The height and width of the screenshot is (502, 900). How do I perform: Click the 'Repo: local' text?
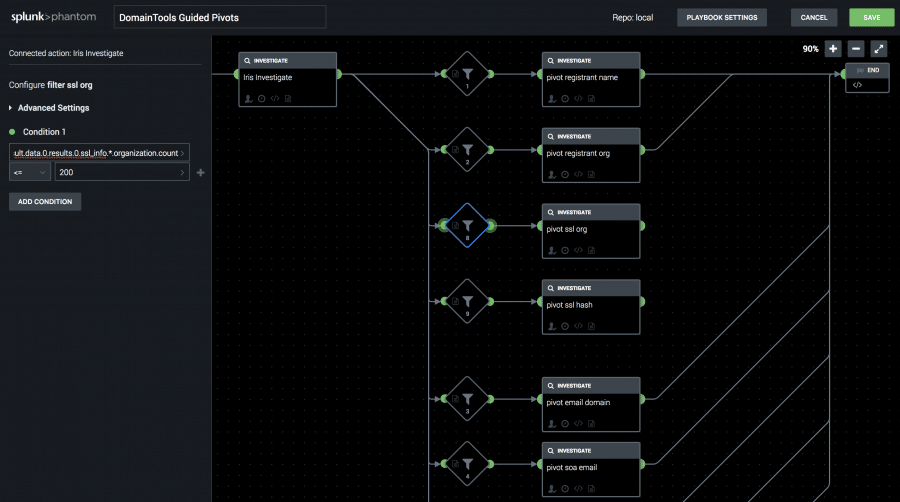coord(633,18)
